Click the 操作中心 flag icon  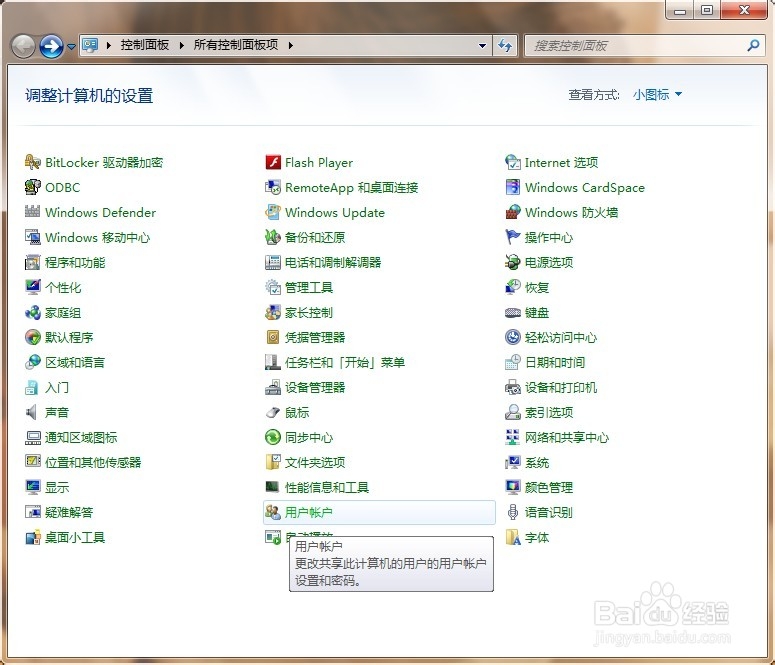[x=513, y=237]
